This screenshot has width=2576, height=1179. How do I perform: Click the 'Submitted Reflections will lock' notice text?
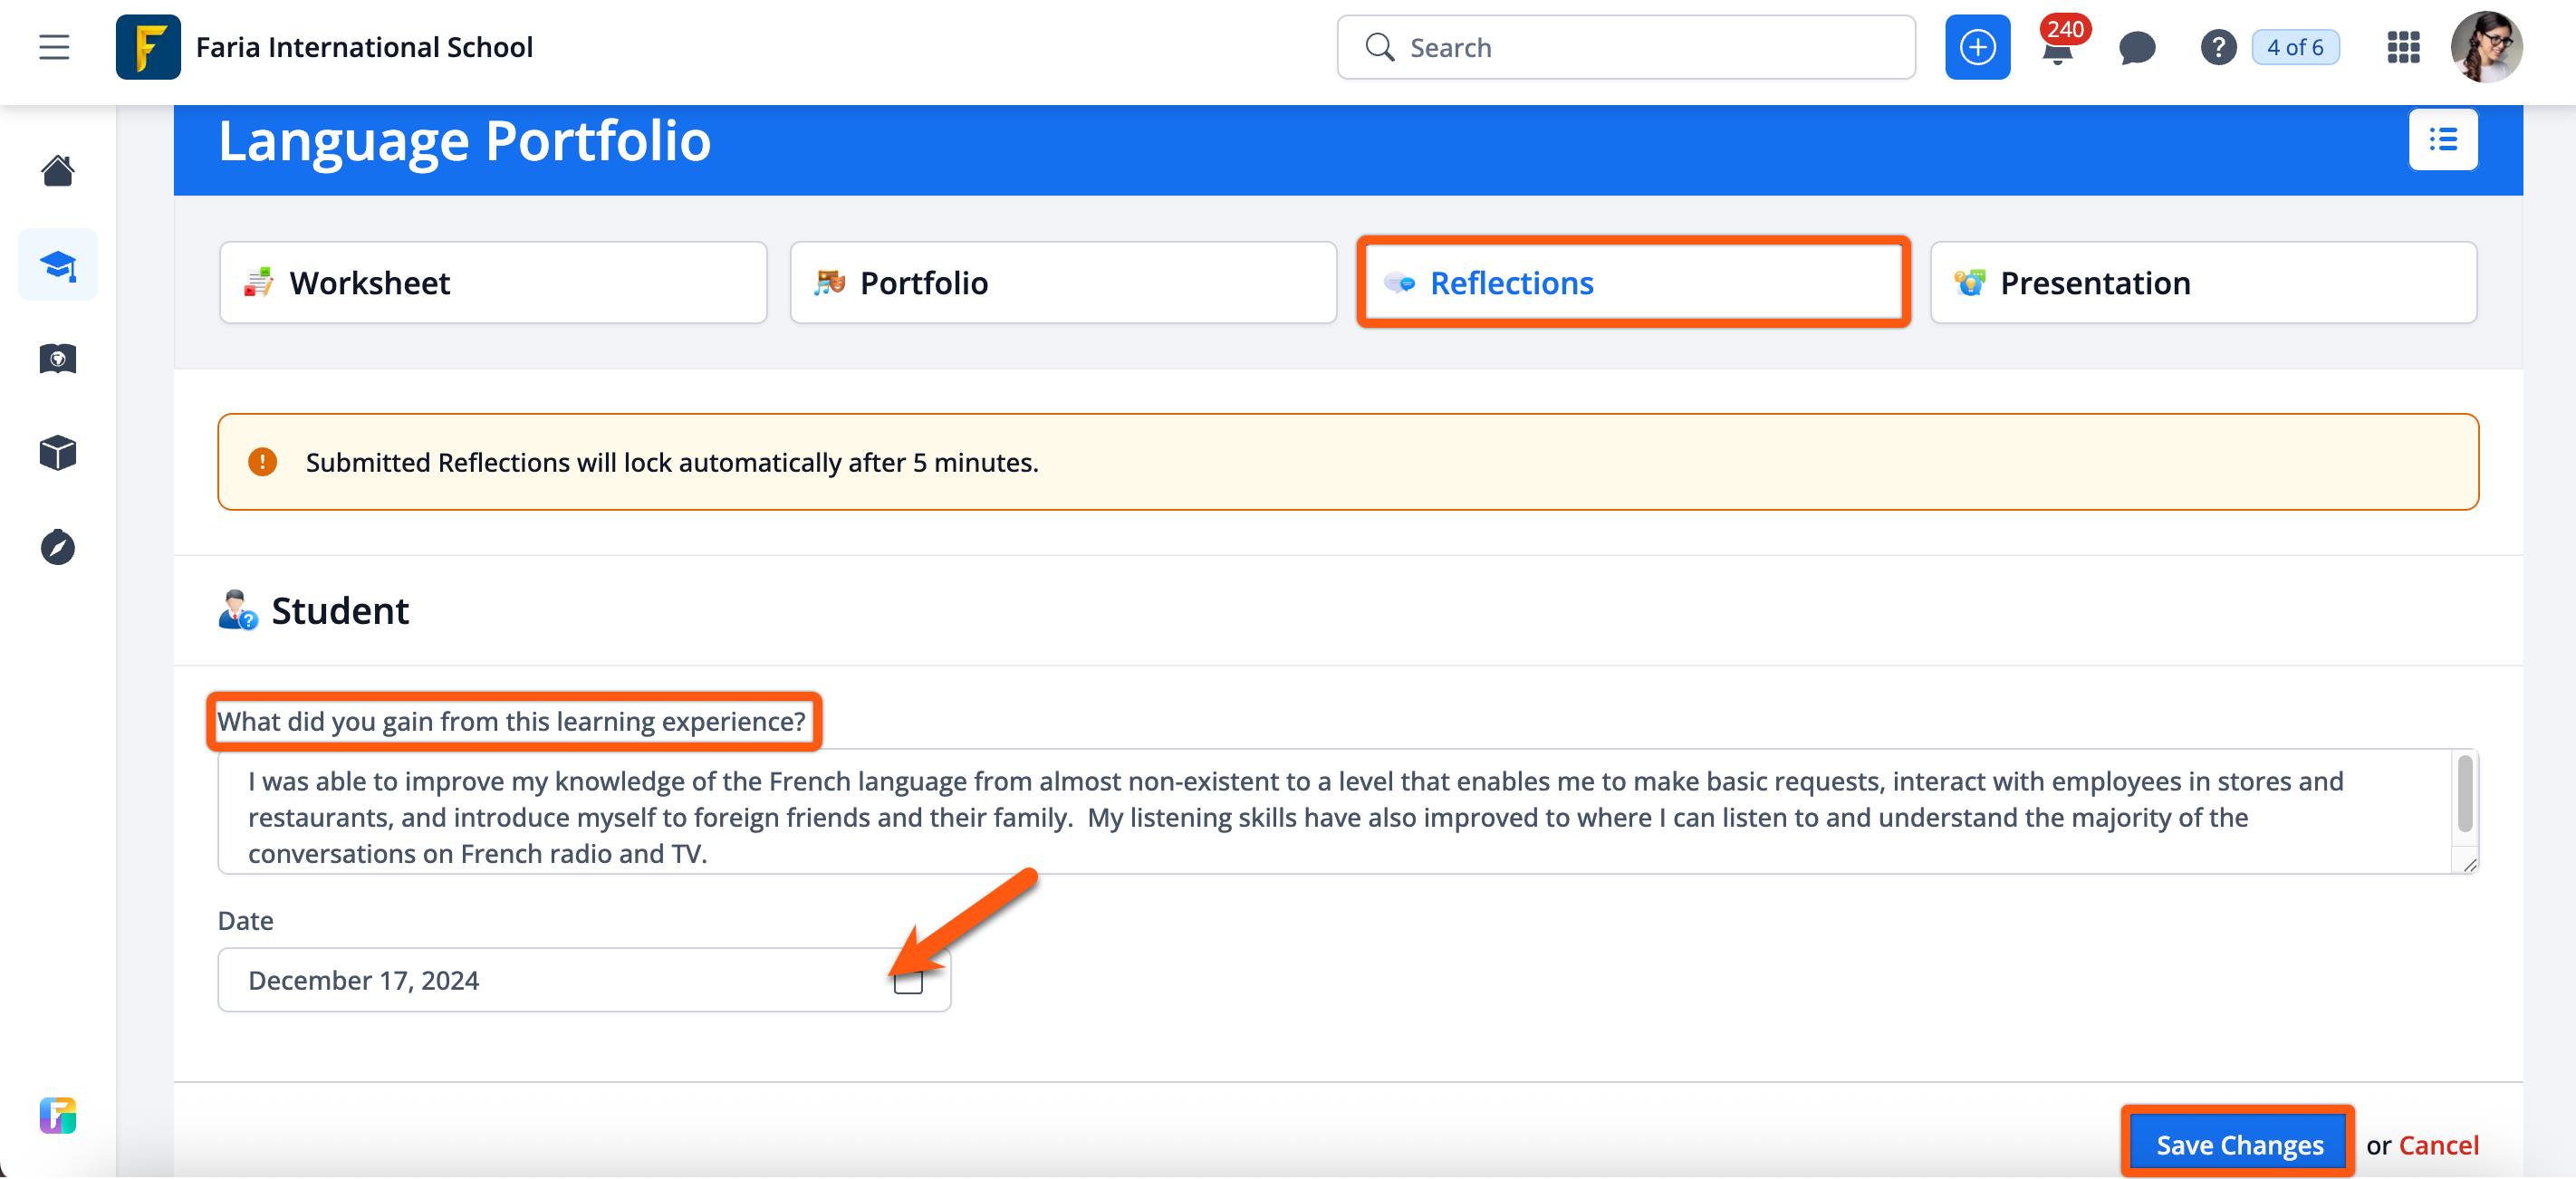pyautogui.click(x=672, y=462)
